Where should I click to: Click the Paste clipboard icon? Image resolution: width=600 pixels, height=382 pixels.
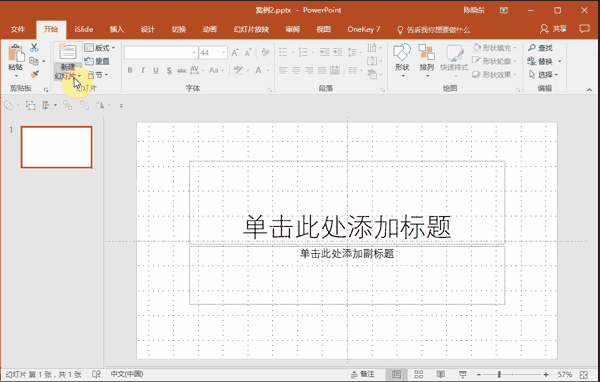[x=16, y=53]
